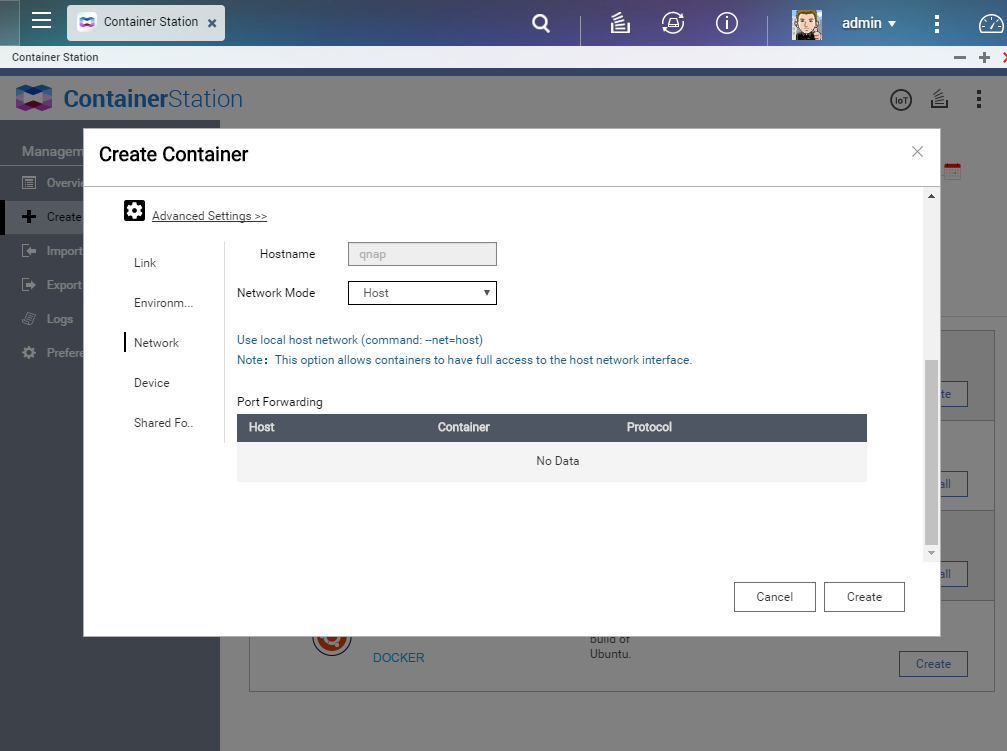Click the Port Forwarding label

[x=280, y=402]
